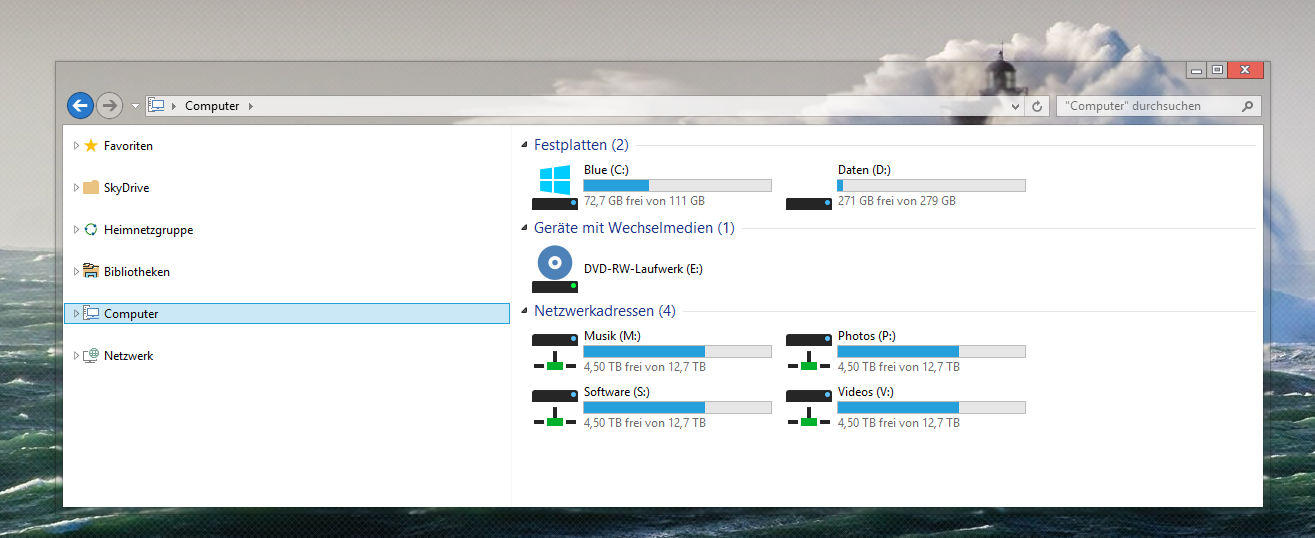Image resolution: width=1315 pixels, height=538 pixels.
Task: Click the 72,7 GB frei von 111 GB text
Action: point(643,201)
